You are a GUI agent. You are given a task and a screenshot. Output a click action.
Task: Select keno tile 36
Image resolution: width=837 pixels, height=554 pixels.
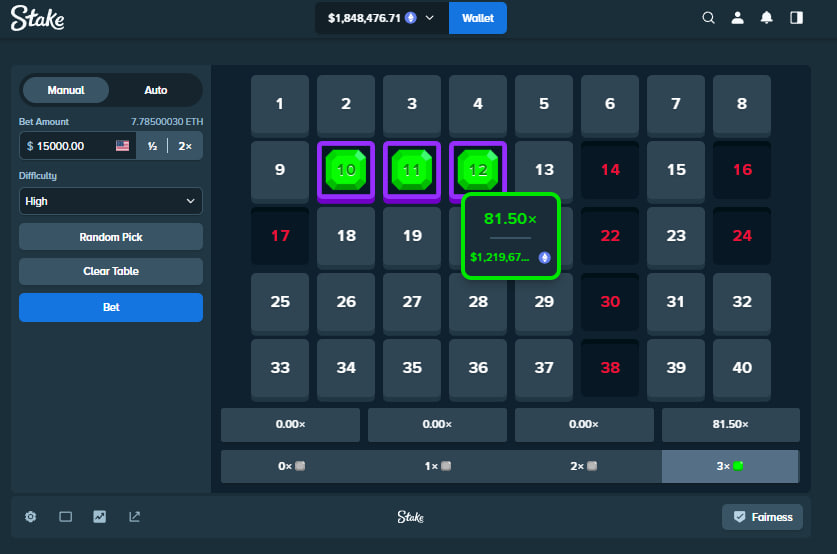point(478,368)
